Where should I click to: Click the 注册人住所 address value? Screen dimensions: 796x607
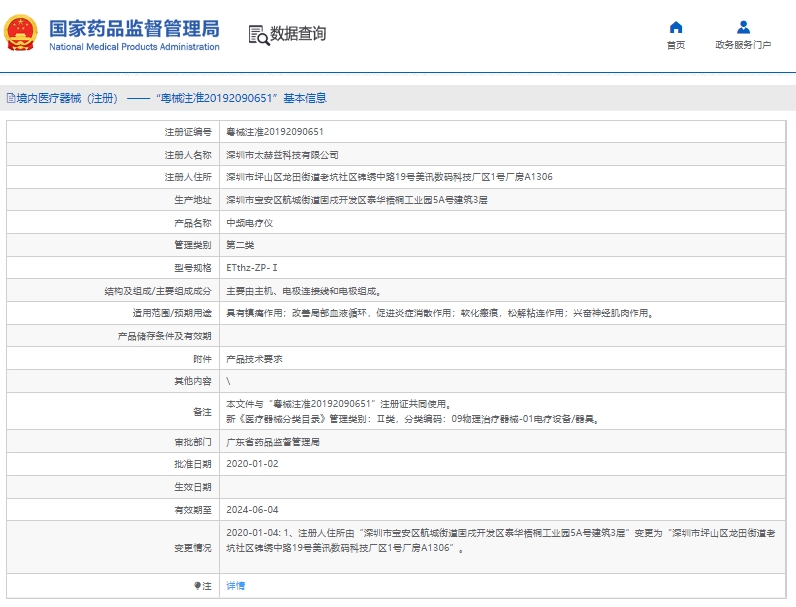point(389,177)
